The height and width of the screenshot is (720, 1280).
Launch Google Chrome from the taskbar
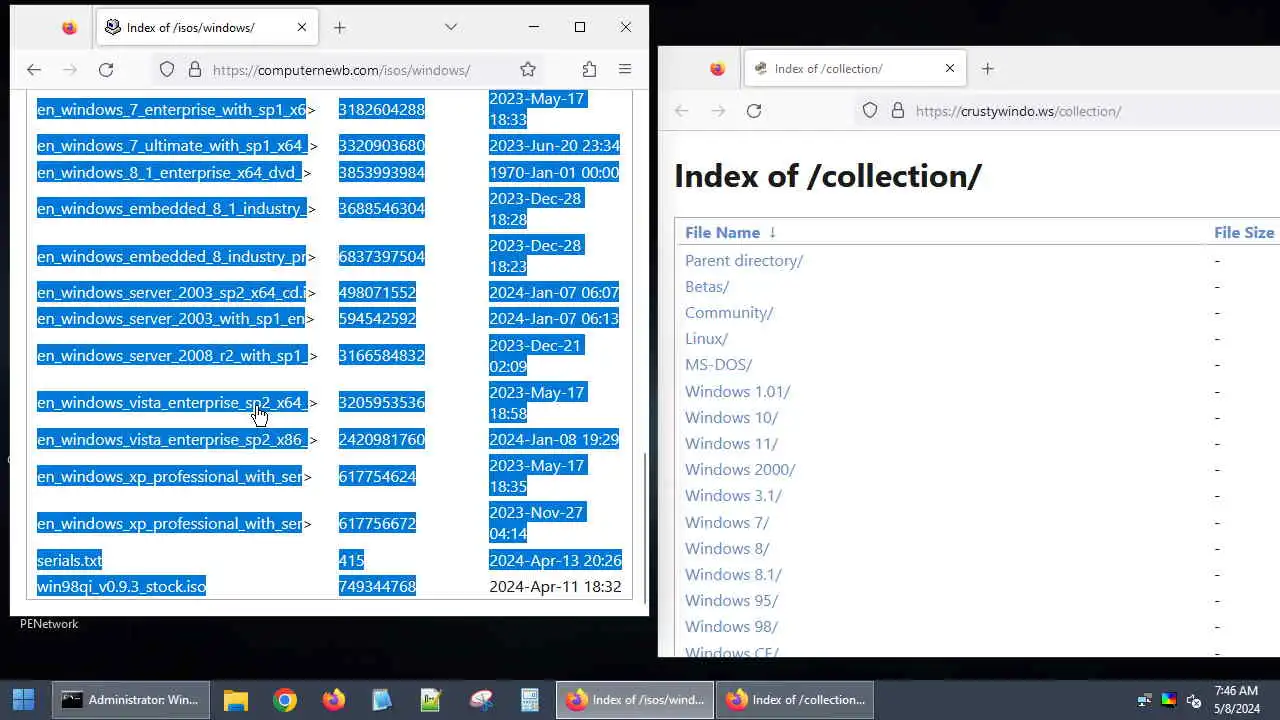285,700
